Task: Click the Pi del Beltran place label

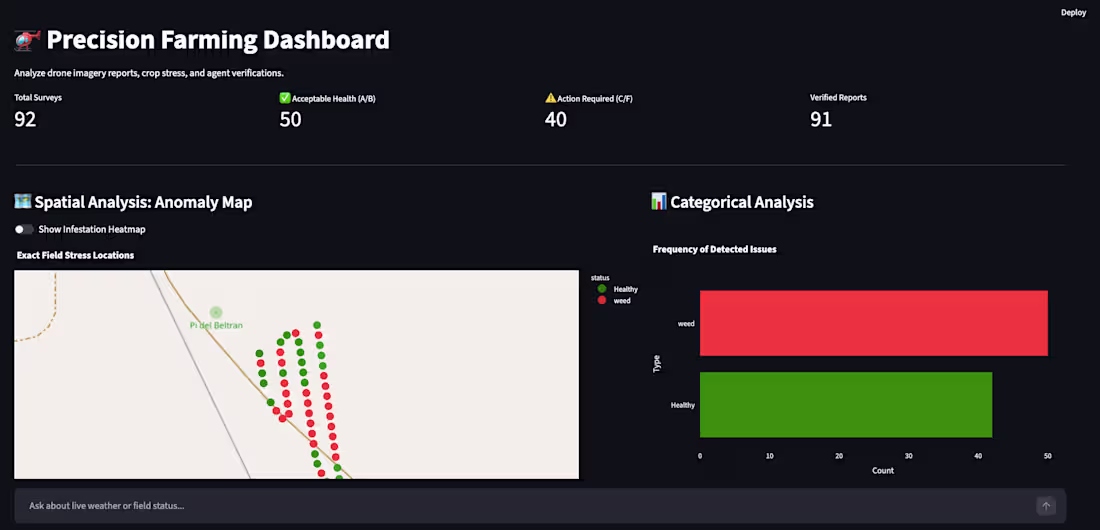Action: pyautogui.click(x=216, y=325)
